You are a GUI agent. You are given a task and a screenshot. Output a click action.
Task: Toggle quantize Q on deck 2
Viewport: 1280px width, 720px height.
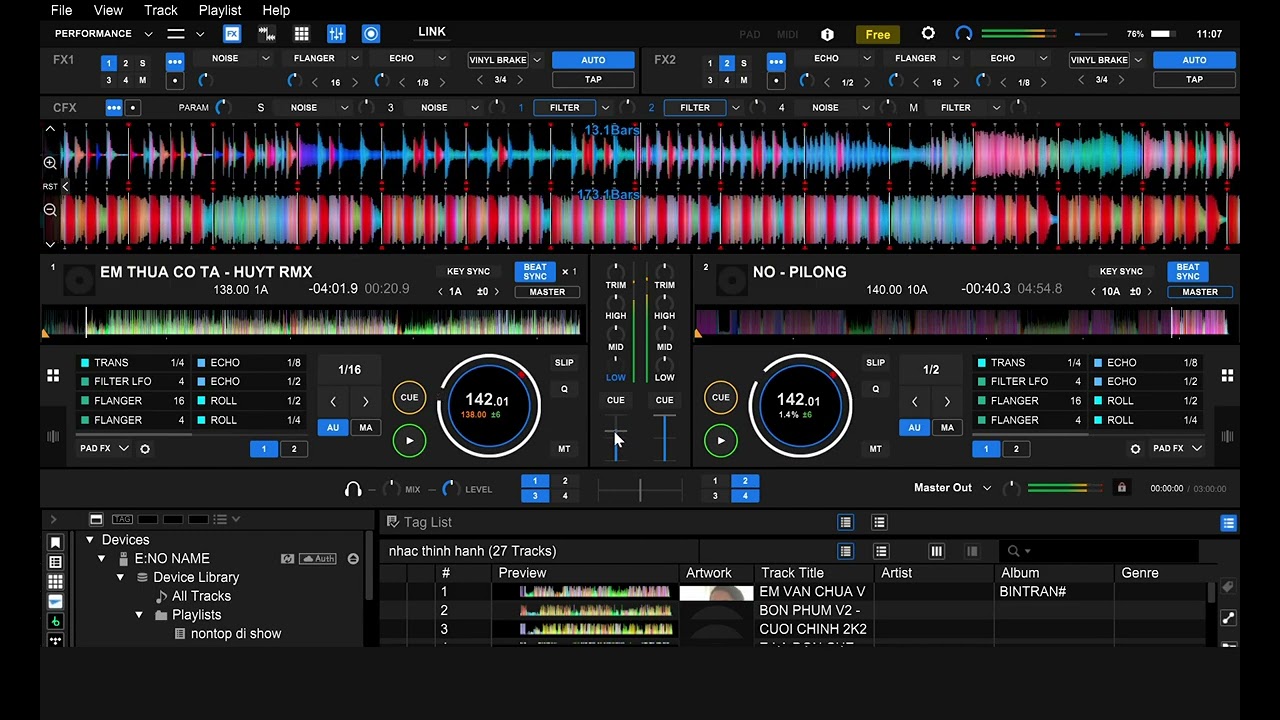875,389
